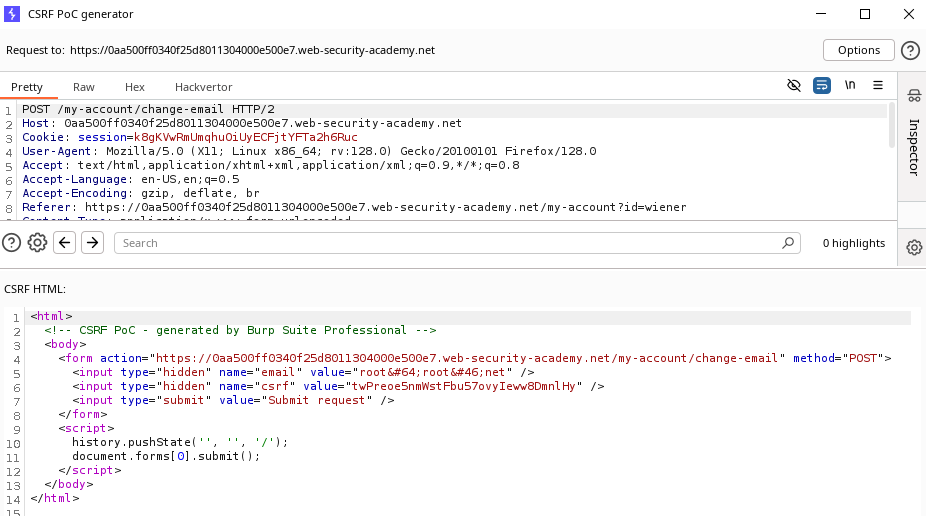Image resolution: width=926 pixels, height=516 pixels.
Task: Go to previous search match arrow
Action: 64,243
